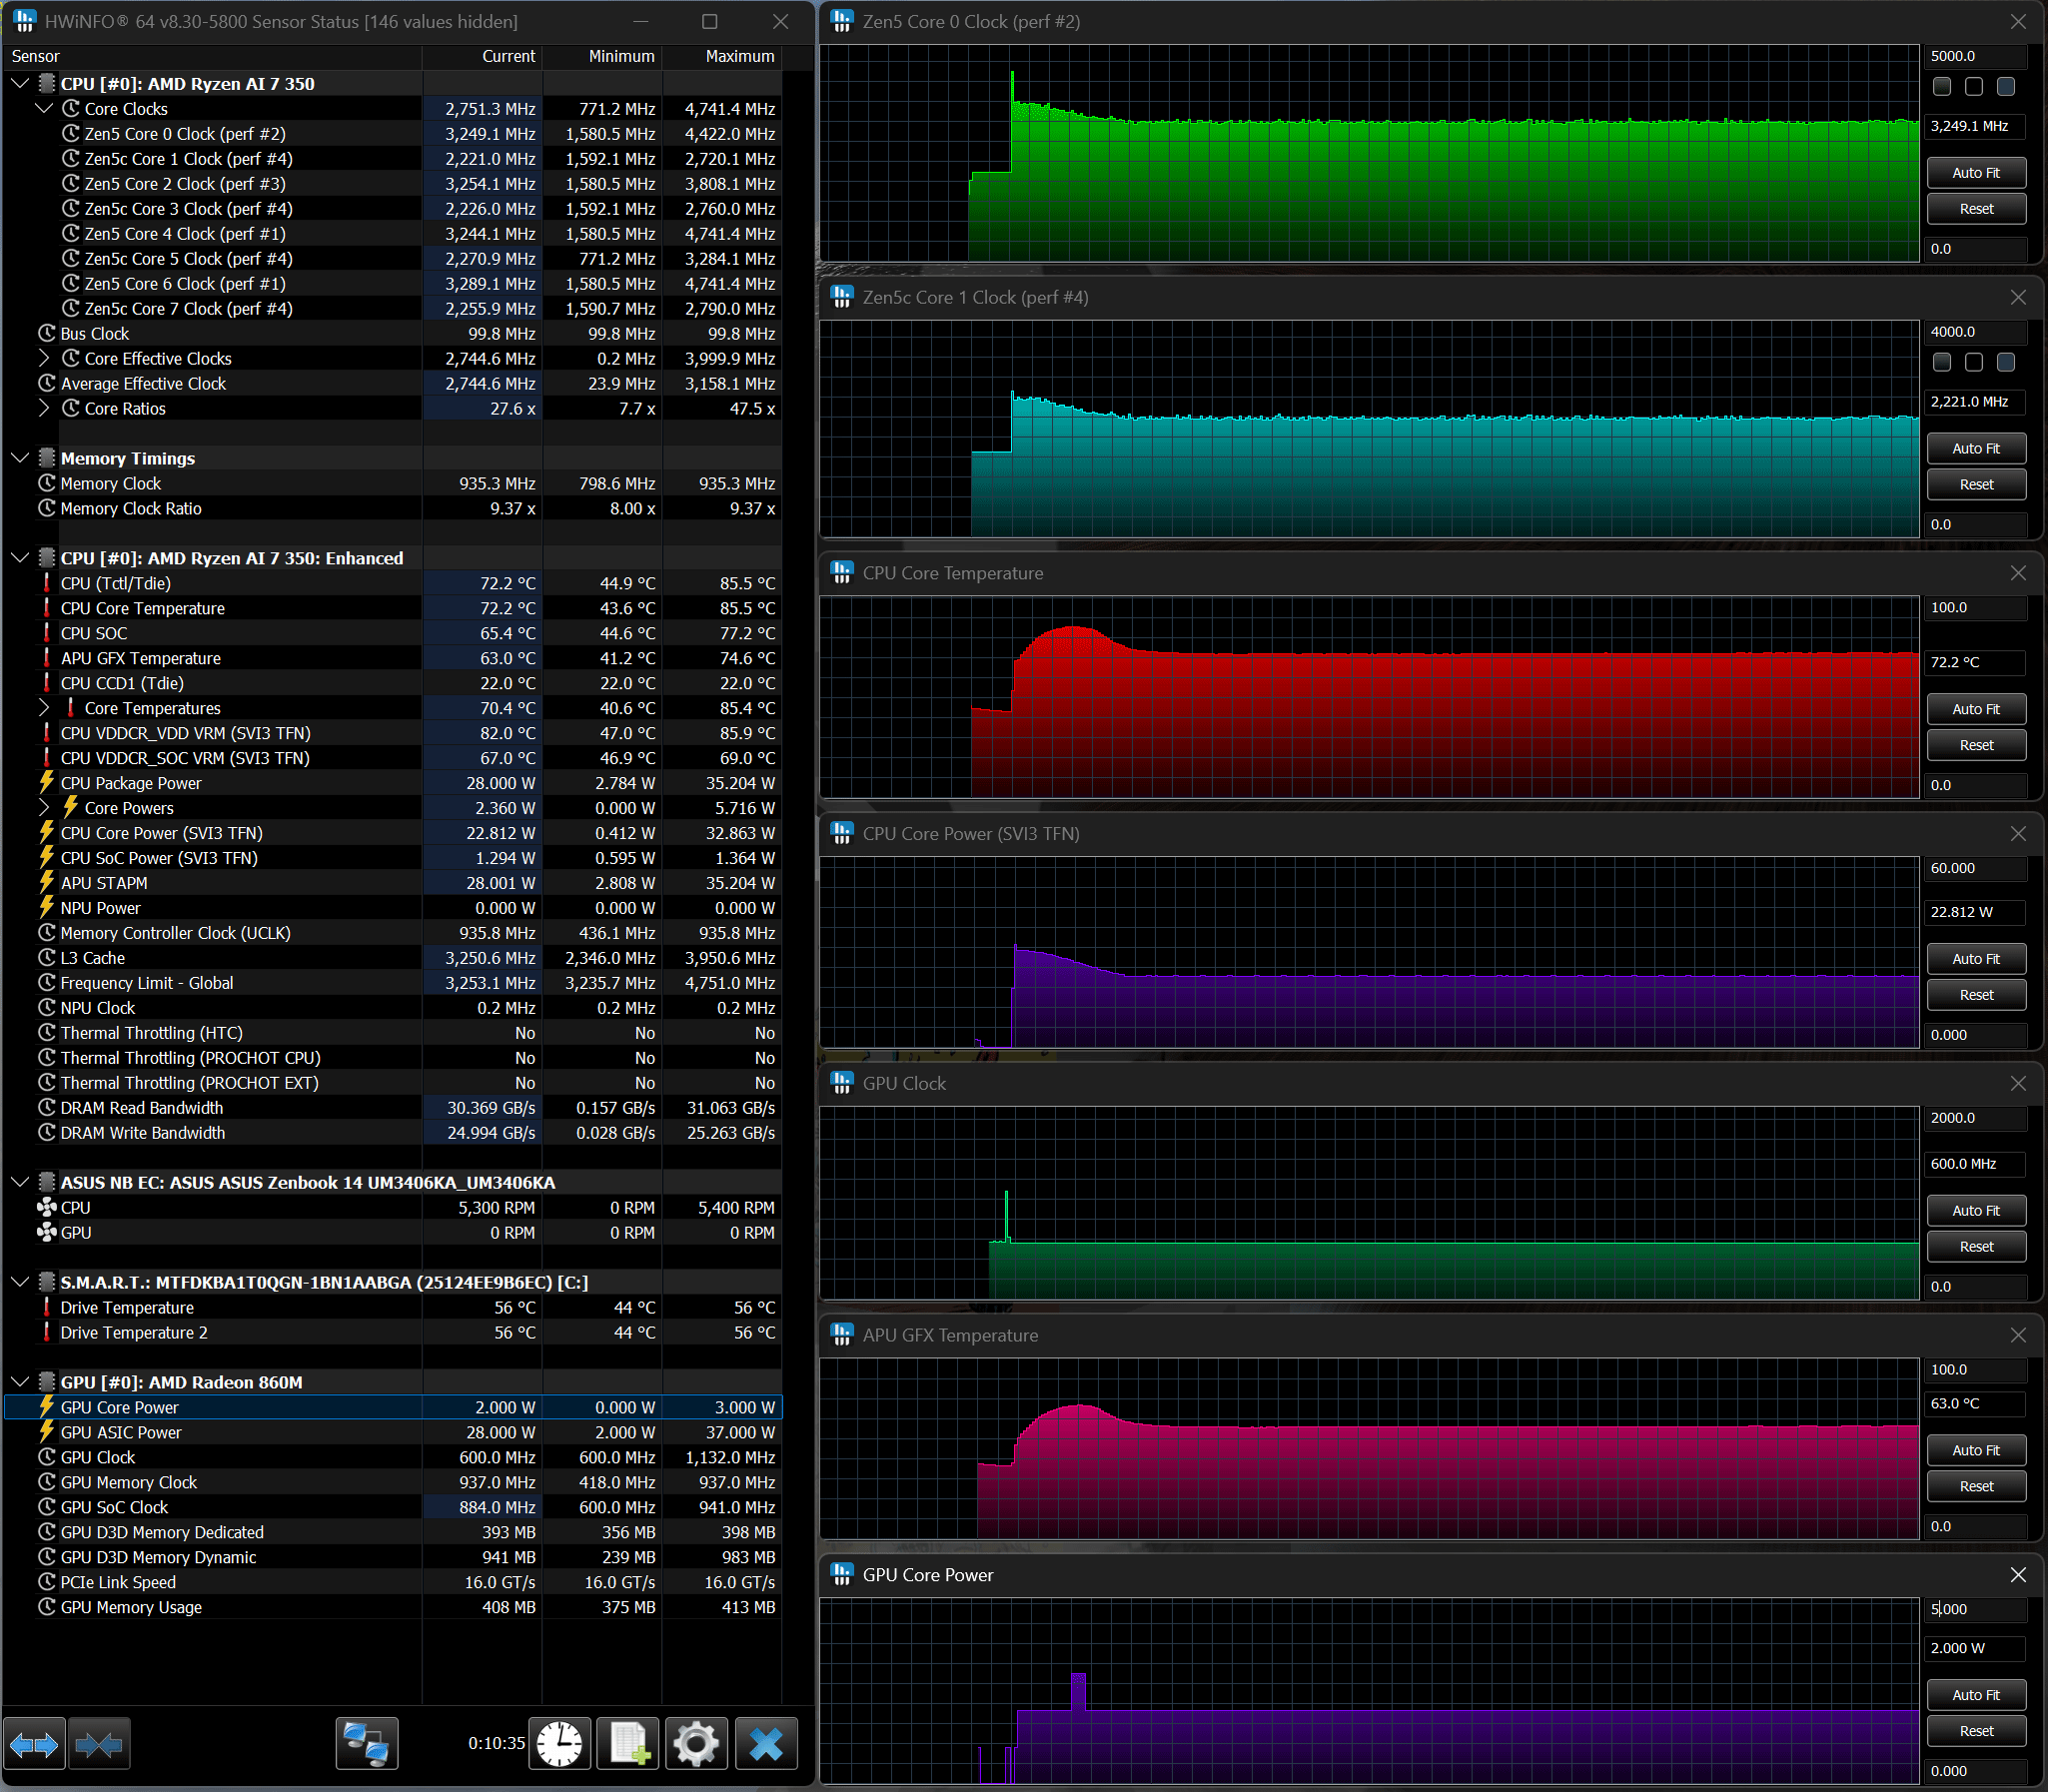Click clock icon beside L3 Cache
2048x1792 pixels.
point(46,957)
